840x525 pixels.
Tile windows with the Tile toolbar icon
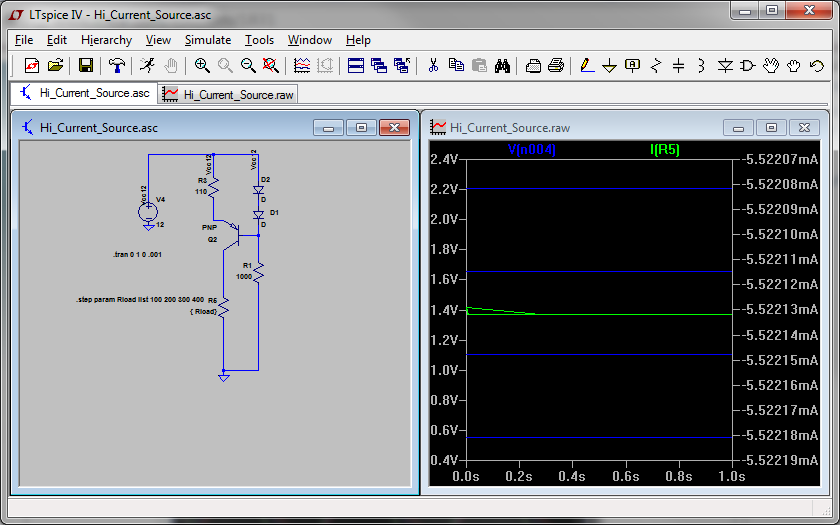point(356,66)
